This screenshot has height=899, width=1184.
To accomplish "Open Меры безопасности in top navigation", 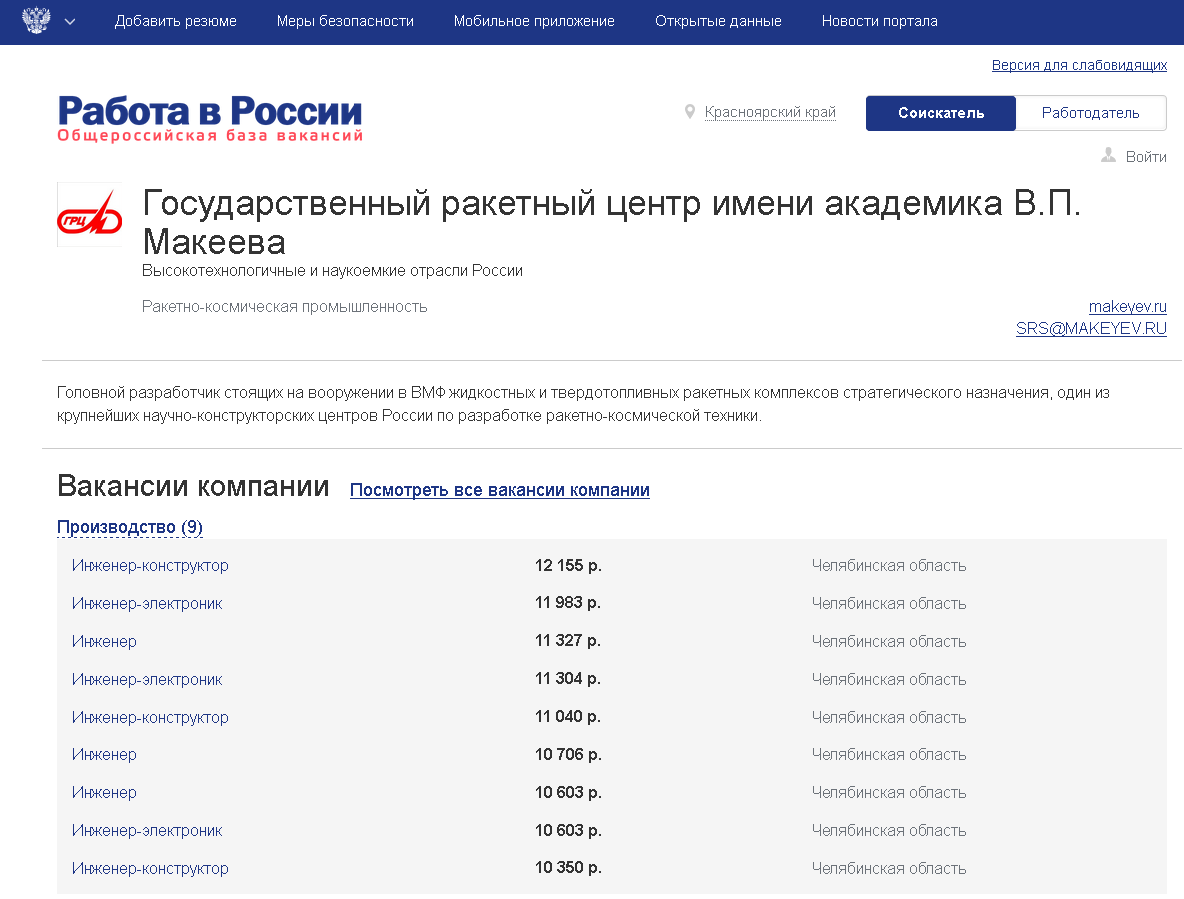I will (345, 21).
